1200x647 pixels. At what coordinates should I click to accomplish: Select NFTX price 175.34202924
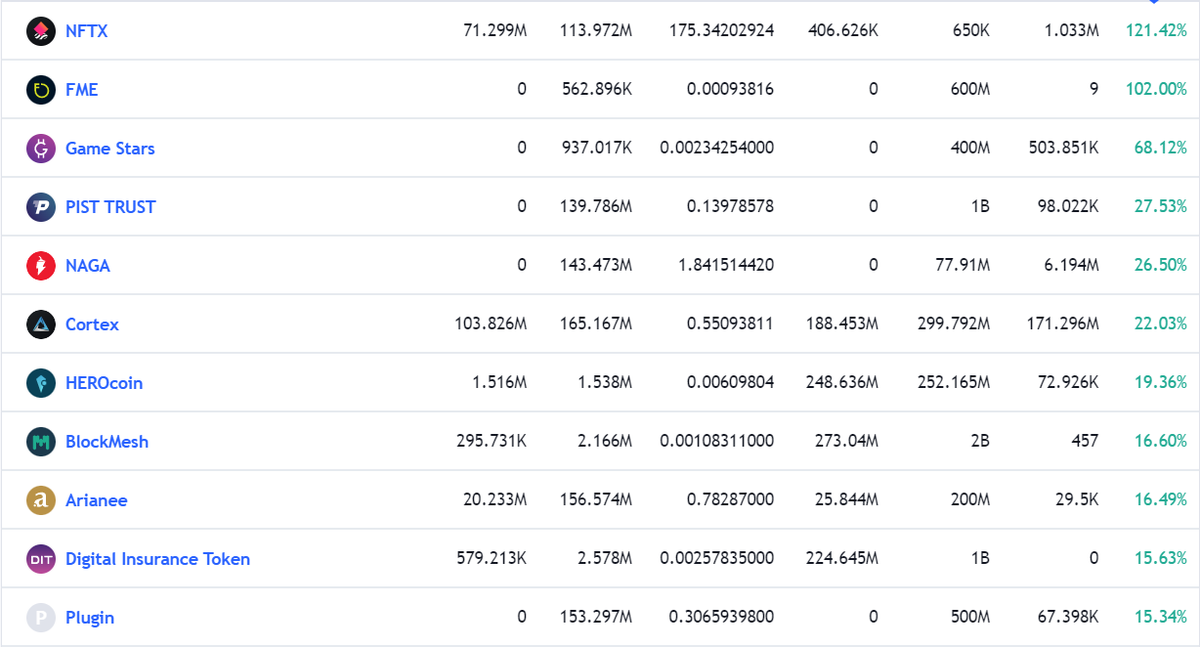click(x=721, y=31)
